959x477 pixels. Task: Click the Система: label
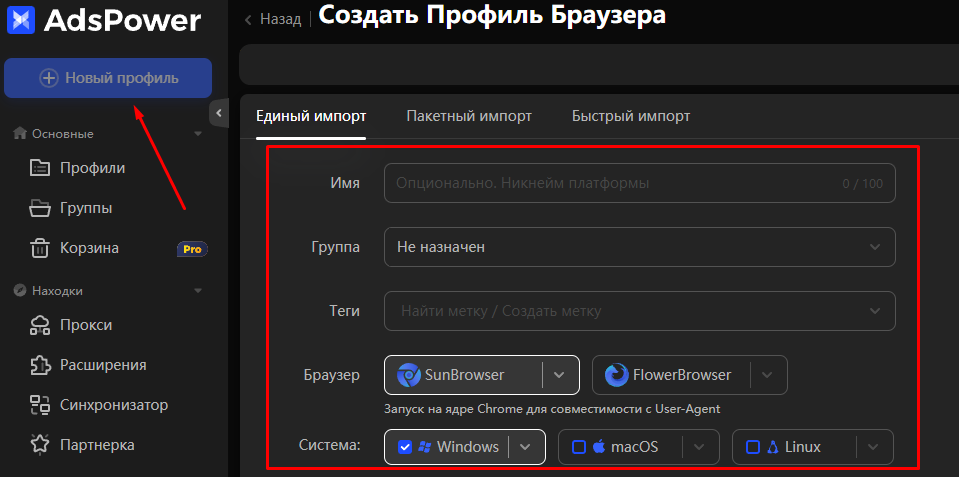[x=330, y=445]
